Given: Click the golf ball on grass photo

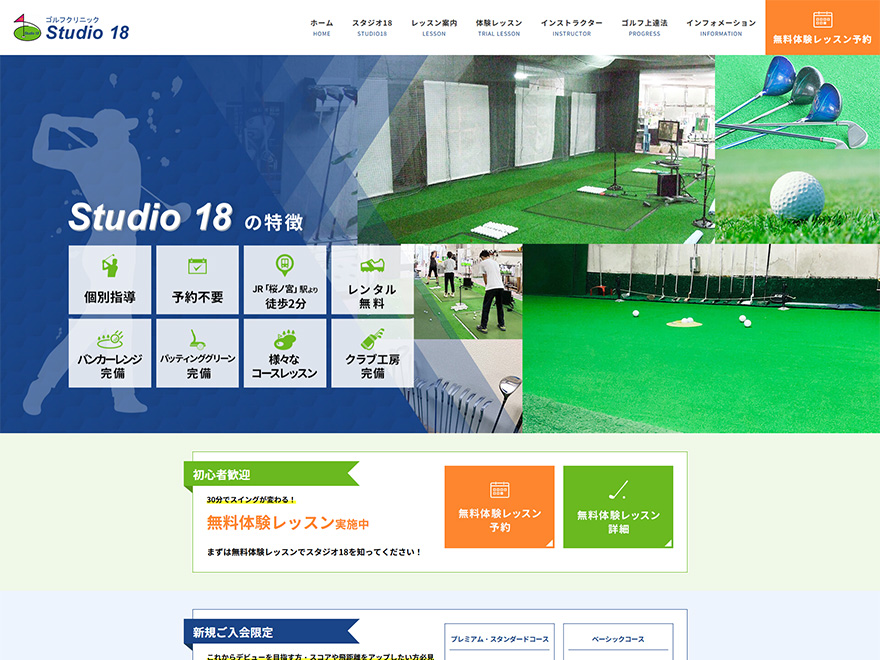Looking at the screenshot, I should pos(798,196).
